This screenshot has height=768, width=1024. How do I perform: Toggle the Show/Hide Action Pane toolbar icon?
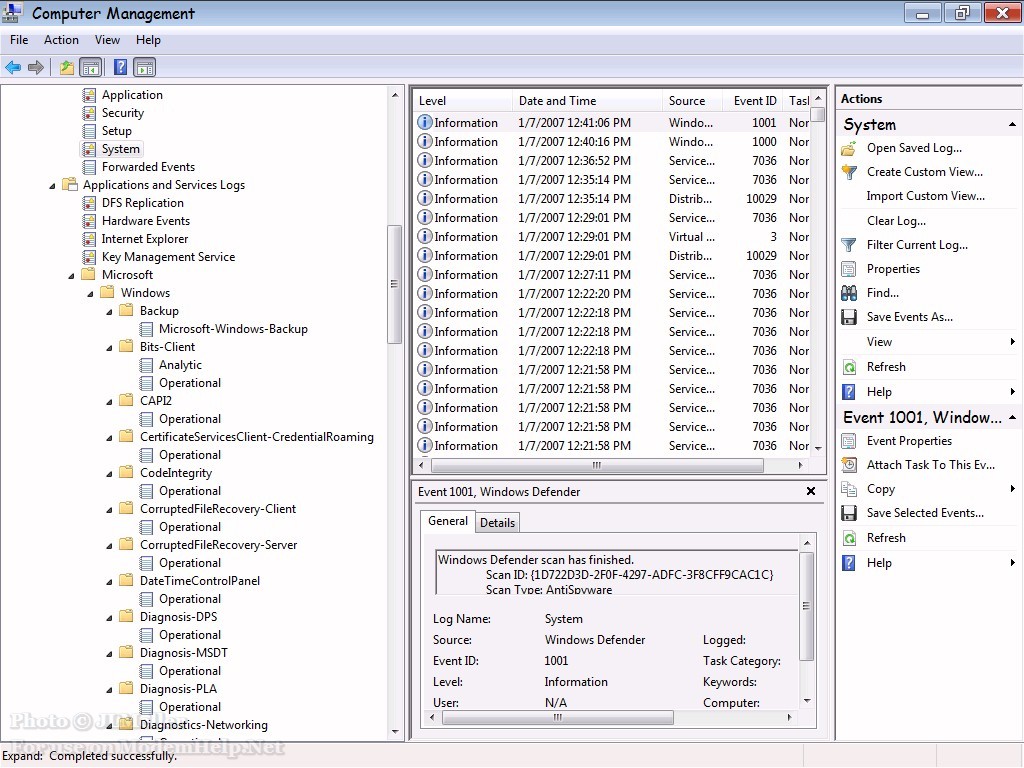(x=144, y=67)
